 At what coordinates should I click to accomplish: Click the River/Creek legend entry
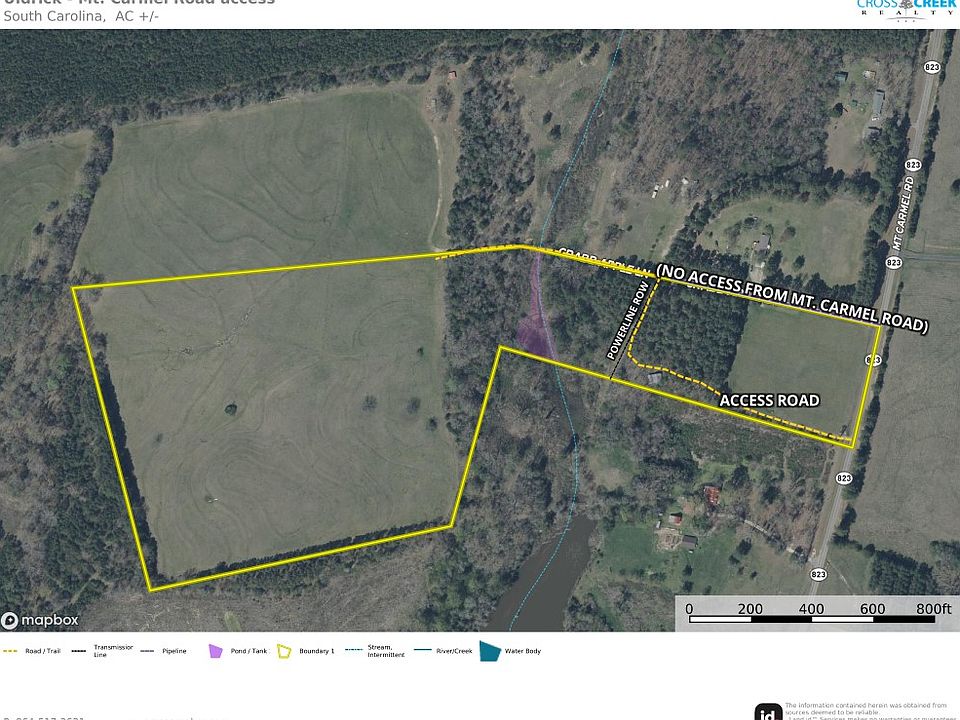coord(443,651)
